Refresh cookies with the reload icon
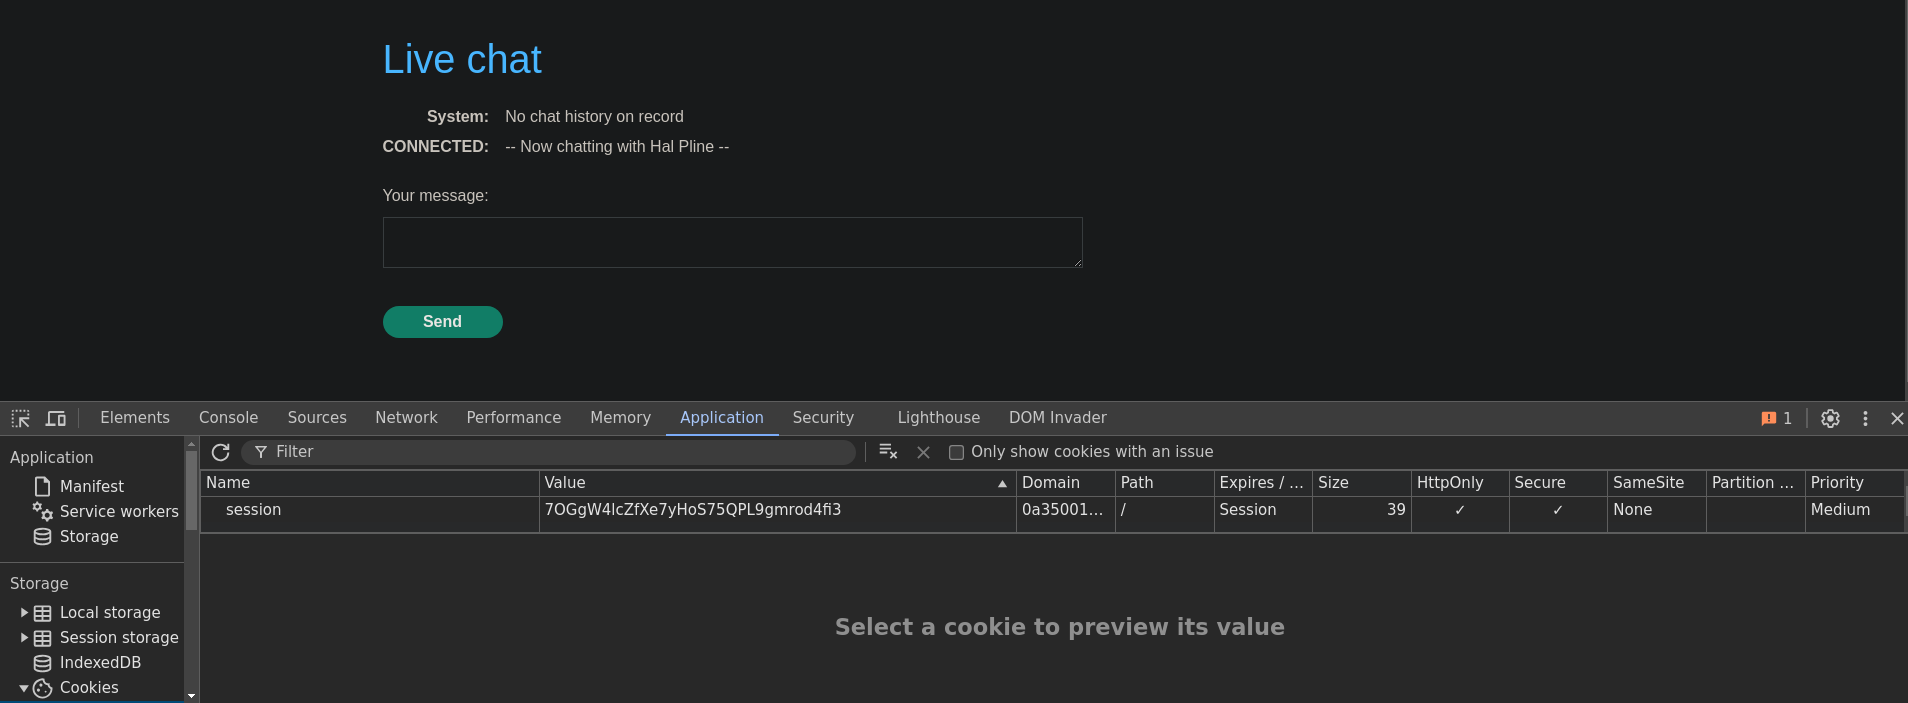The height and width of the screenshot is (703, 1908). tap(221, 452)
